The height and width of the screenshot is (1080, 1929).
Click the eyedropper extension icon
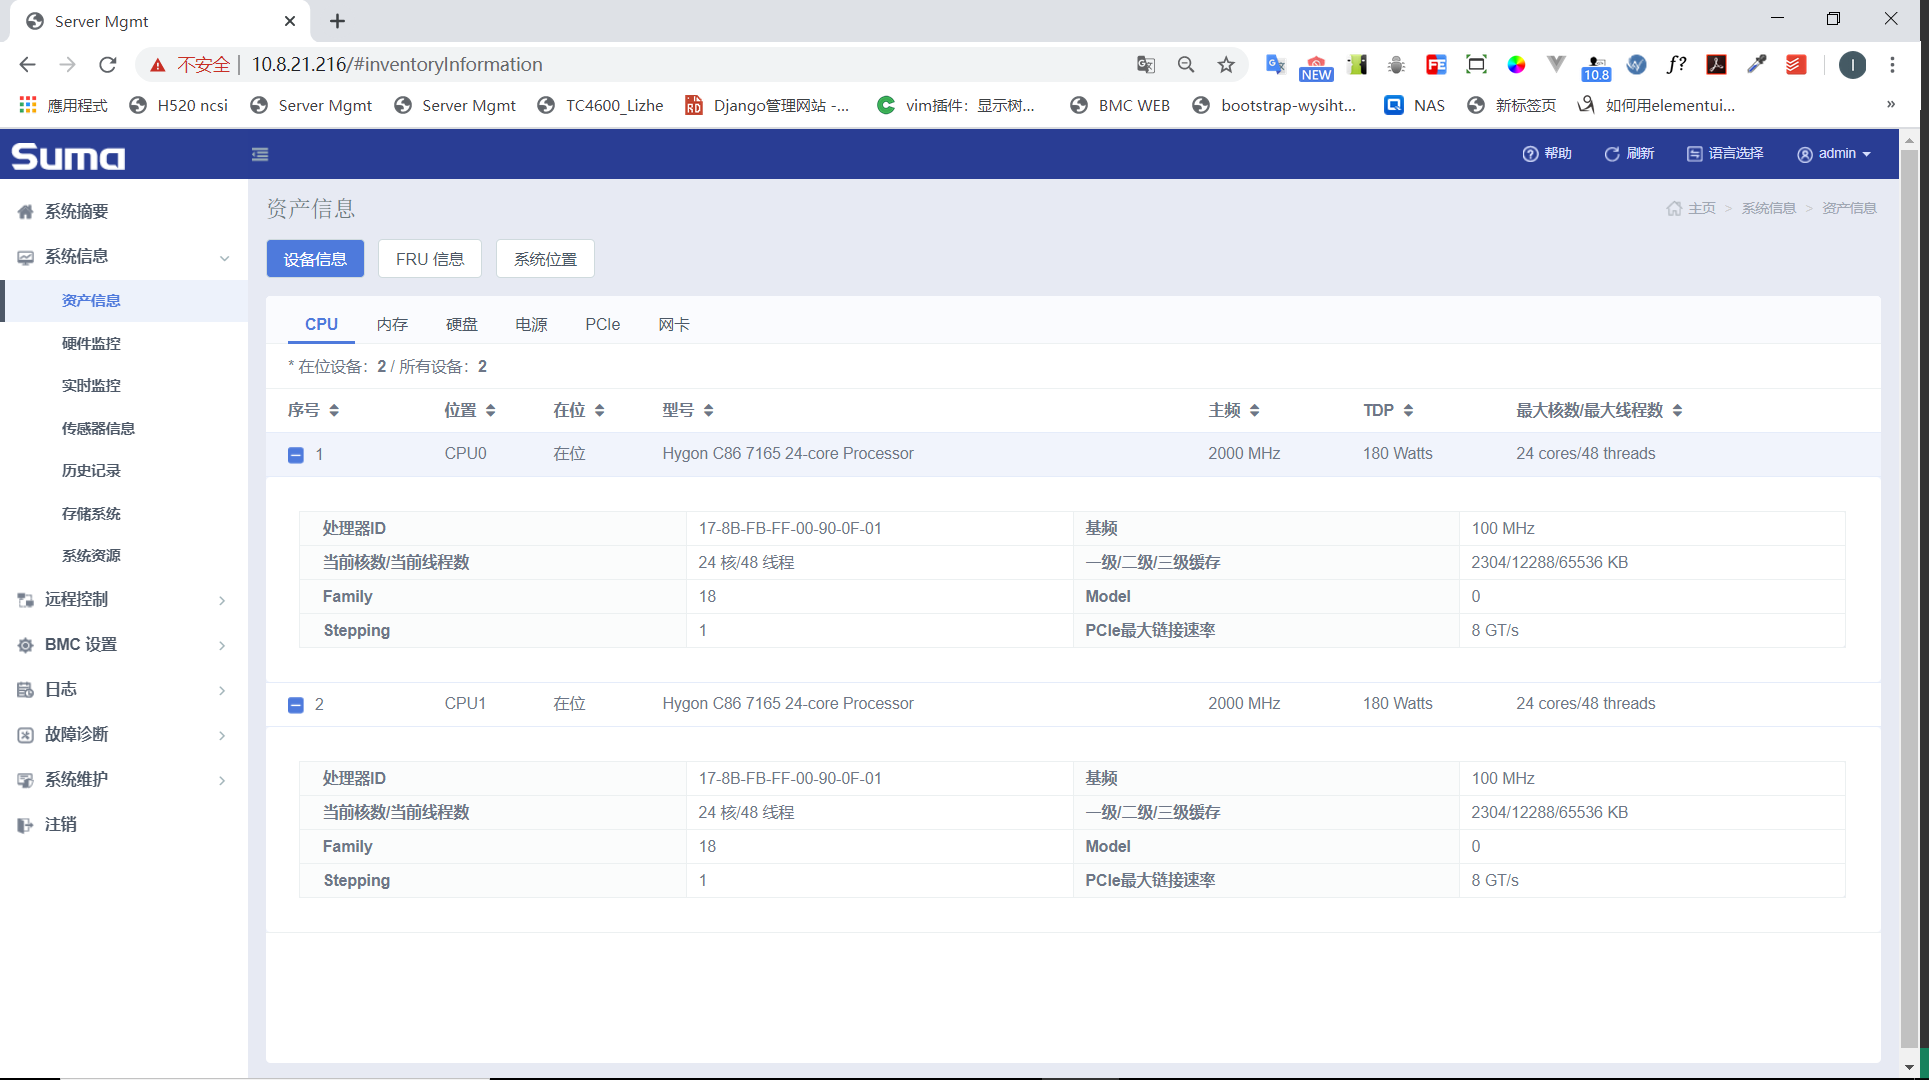click(1756, 65)
